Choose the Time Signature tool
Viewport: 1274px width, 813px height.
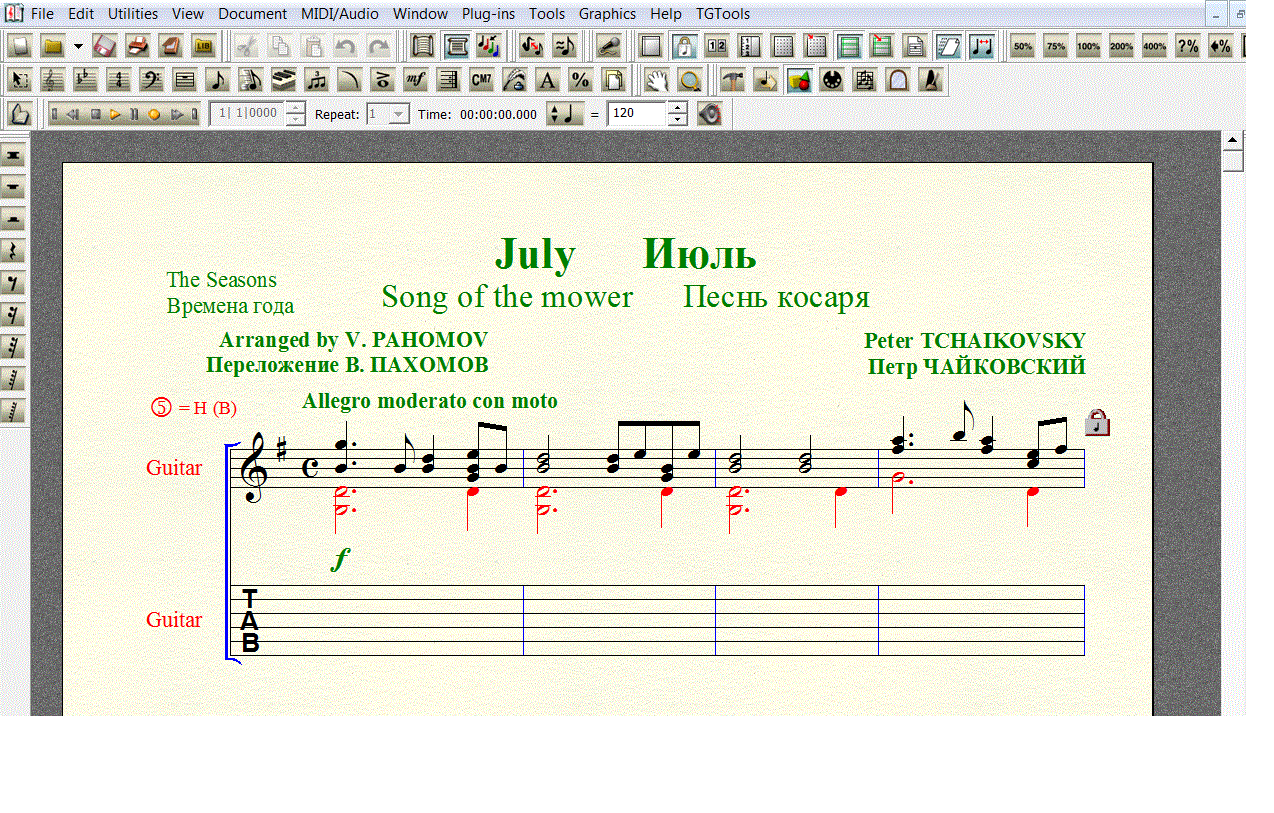click(118, 80)
